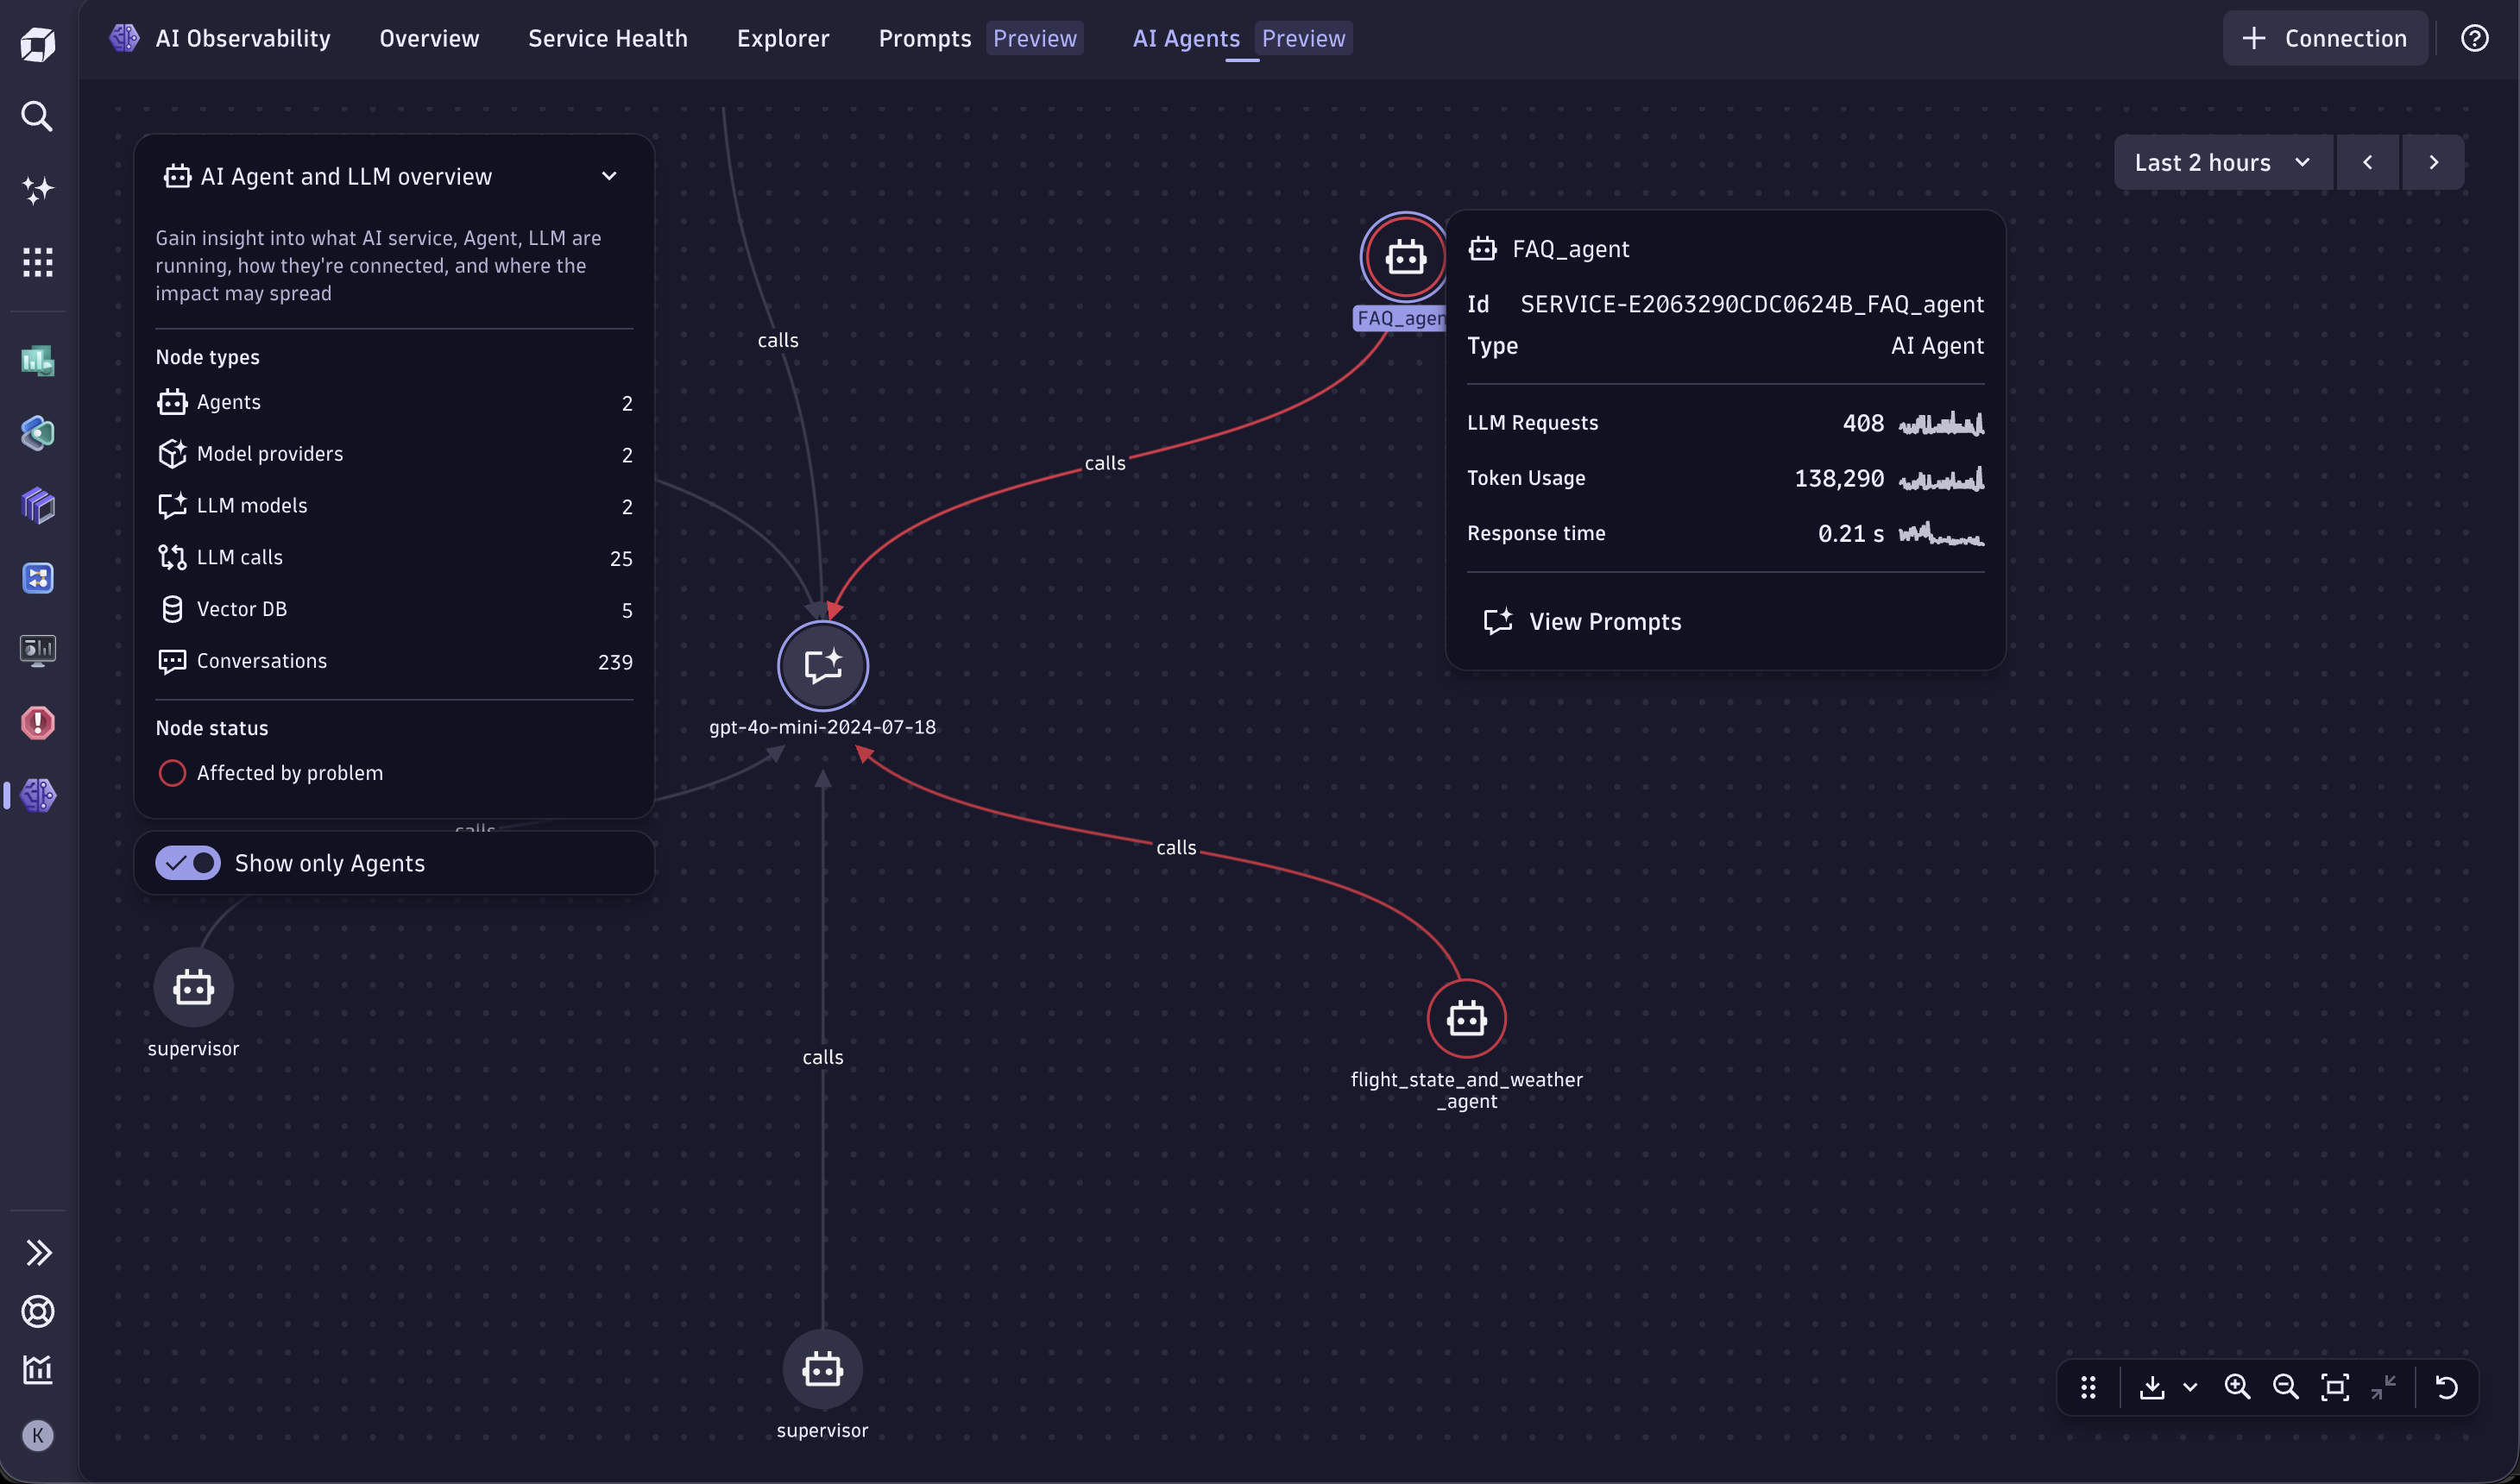Click the 'calls' label on FAQ_agent edge
This screenshot has height=1484, width=2520.
pos(1105,463)
